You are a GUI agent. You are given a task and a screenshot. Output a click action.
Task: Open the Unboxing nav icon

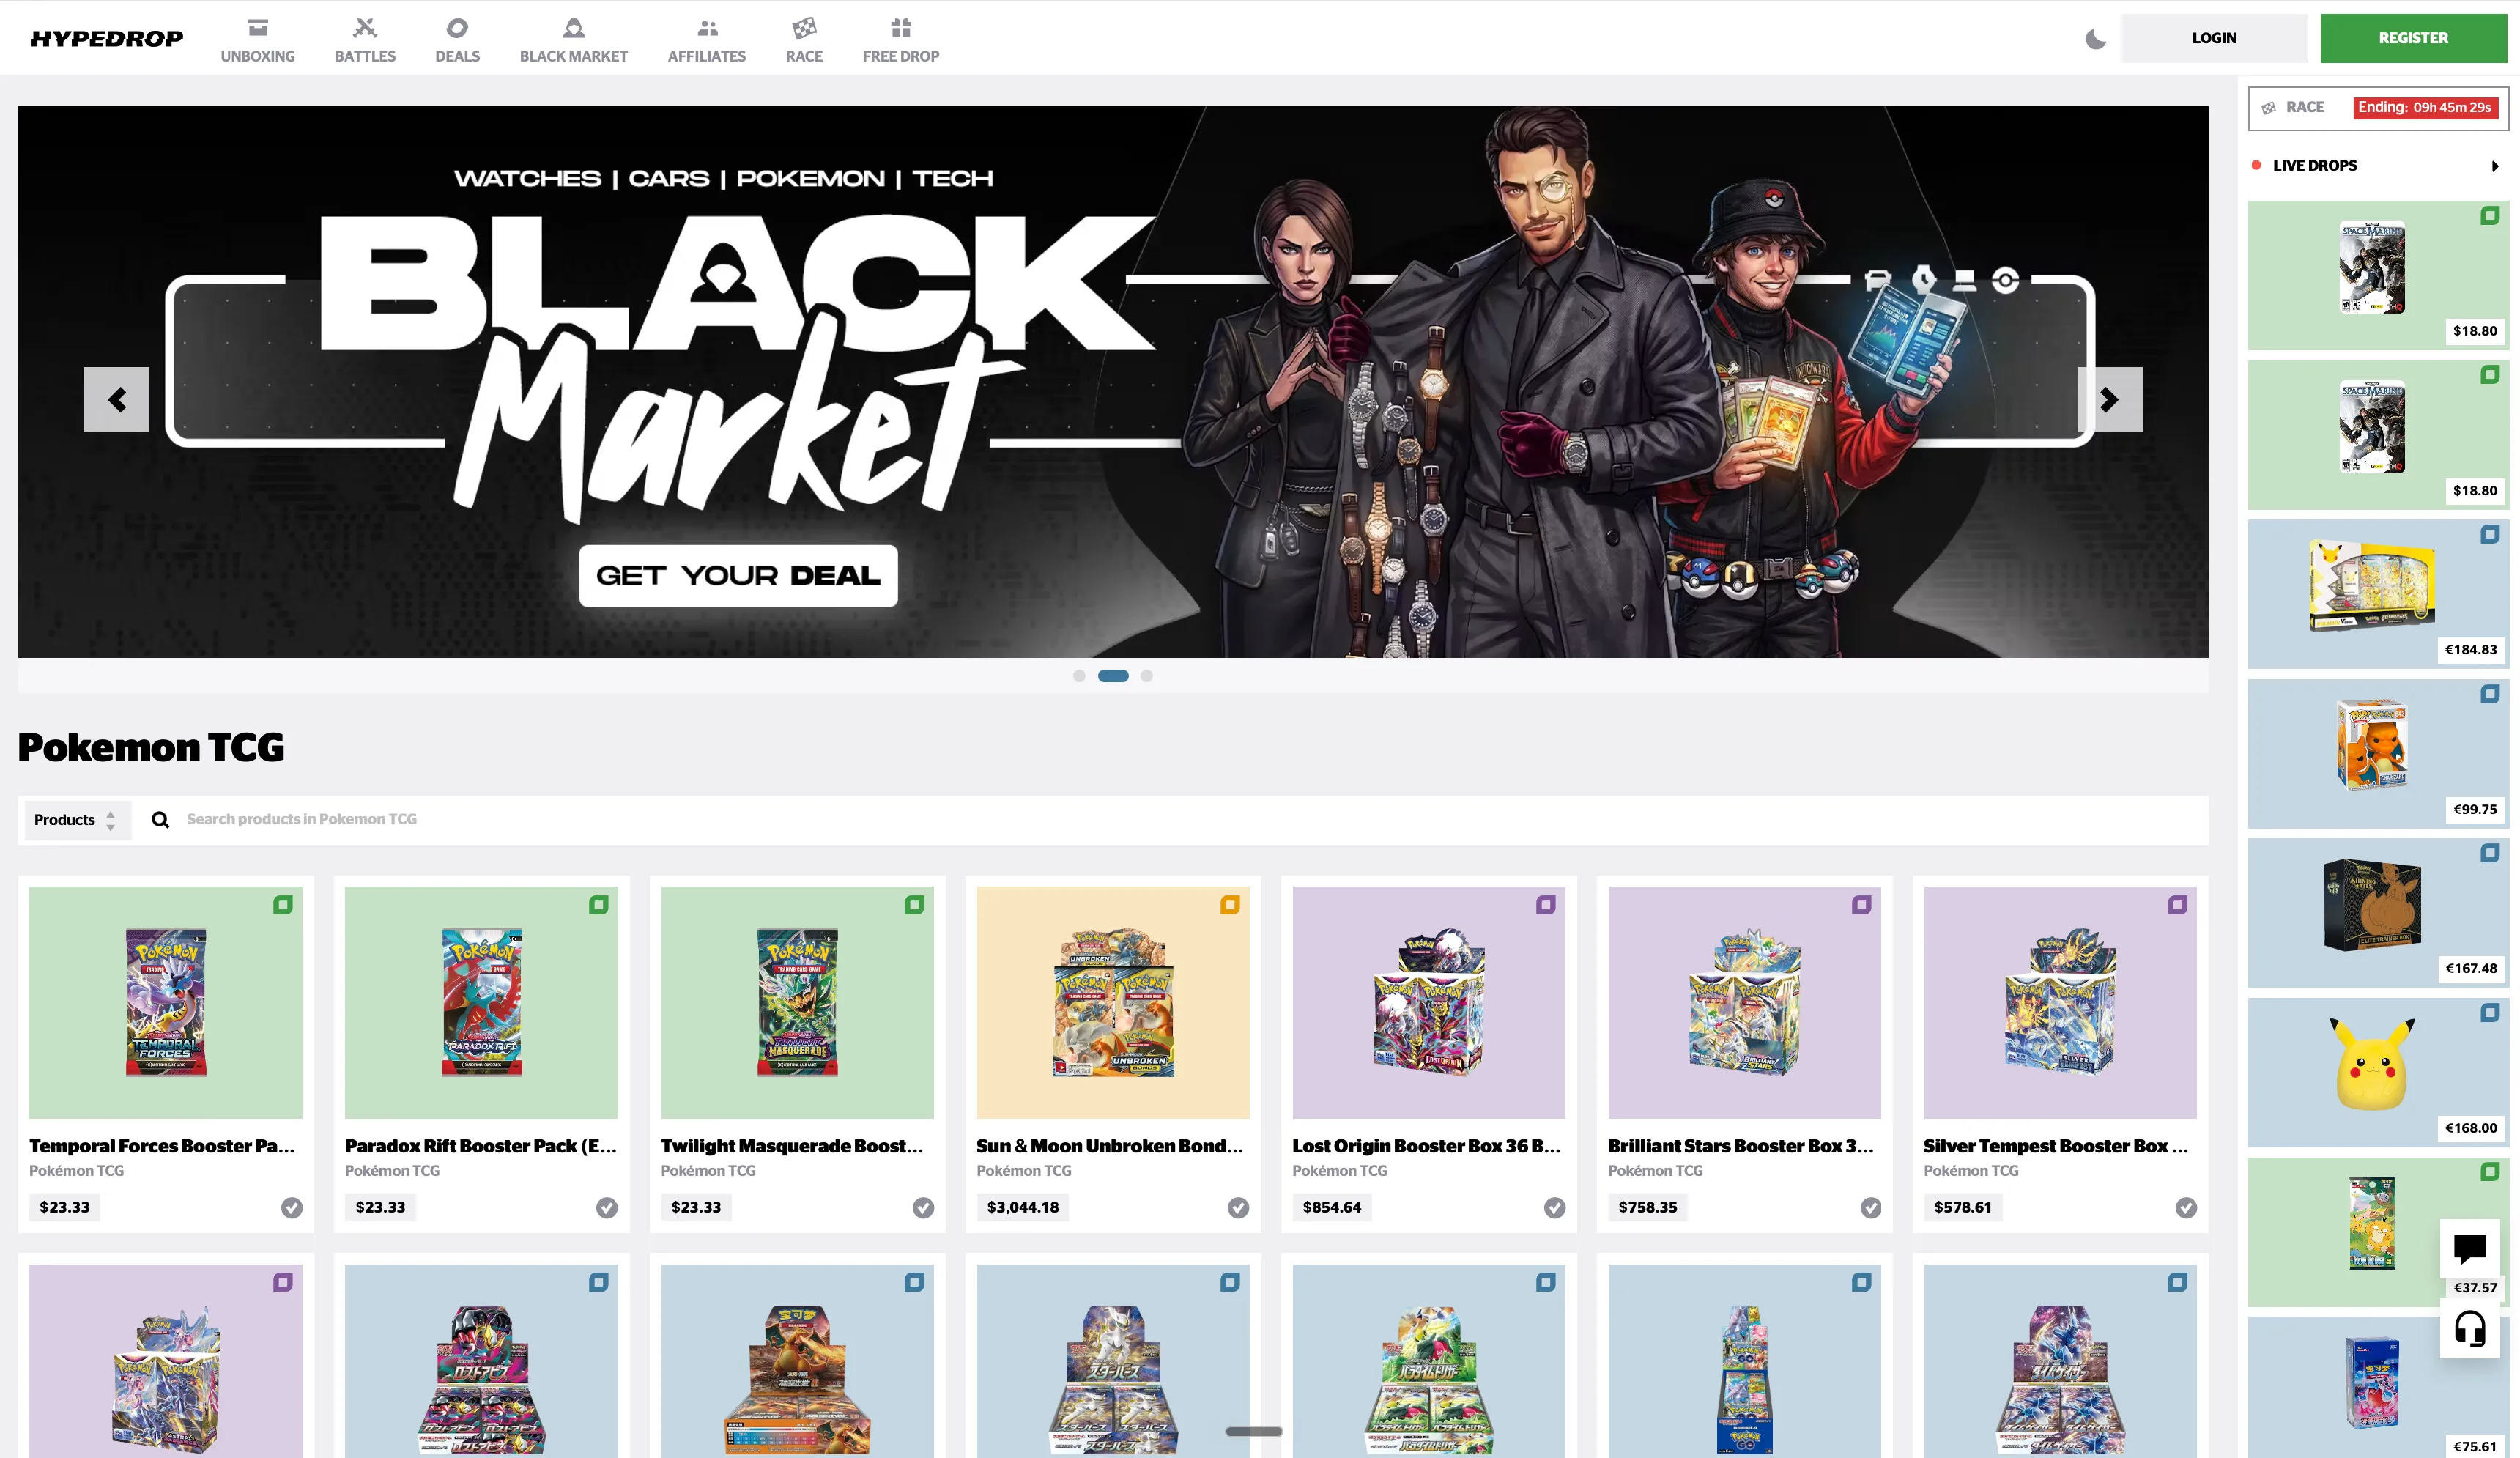click(257, 28)
